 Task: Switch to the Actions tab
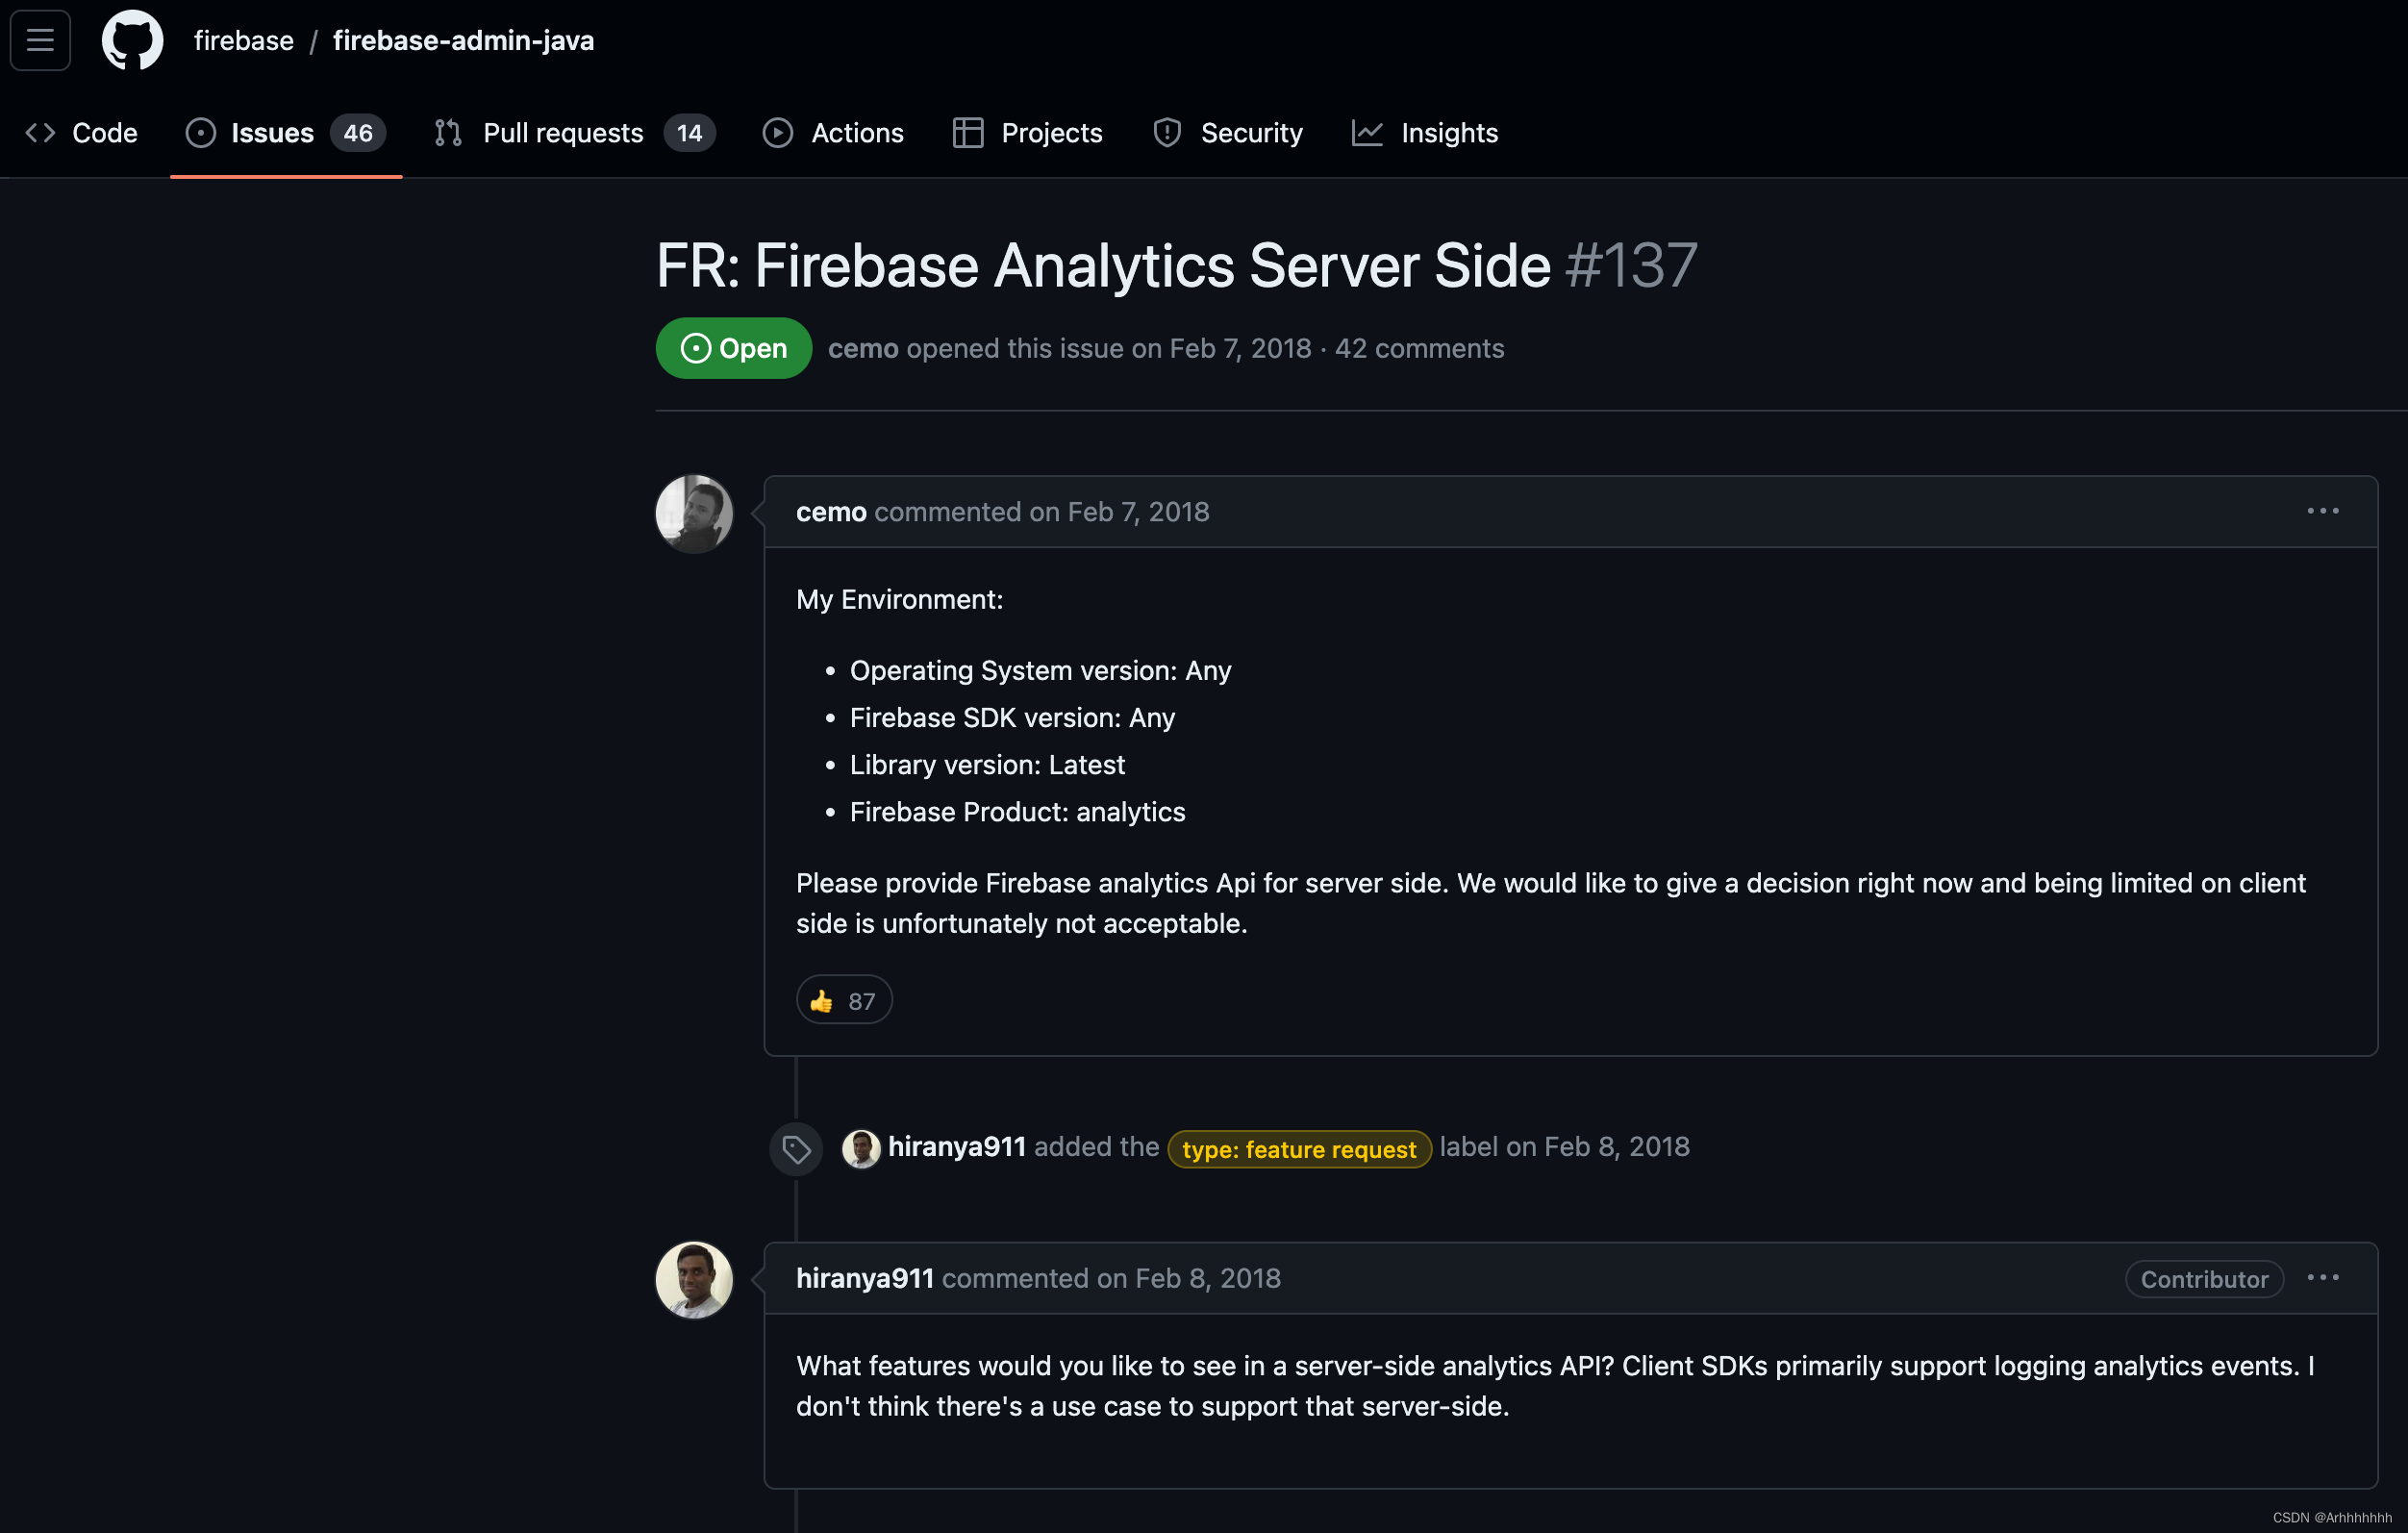pyautogui.click(x=833, y=133)
